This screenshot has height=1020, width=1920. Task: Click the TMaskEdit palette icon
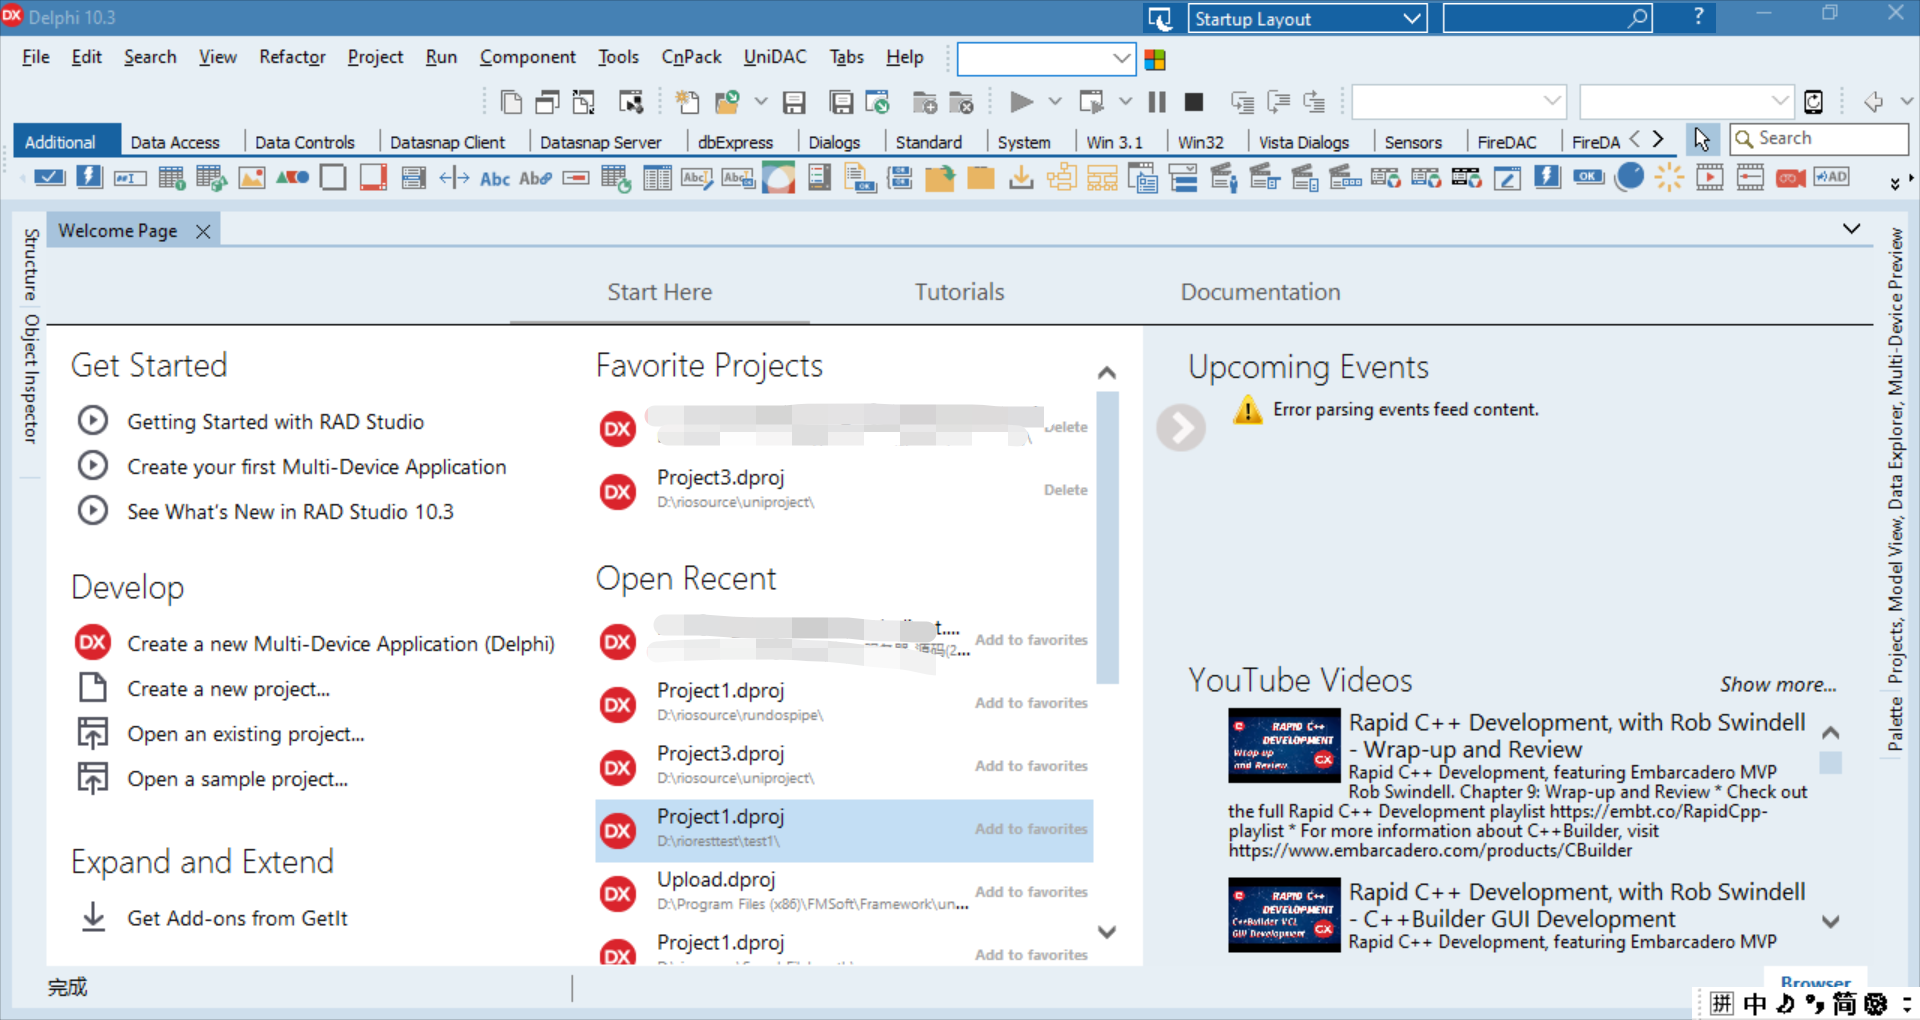pyautogui.click(x=130, y=178)
